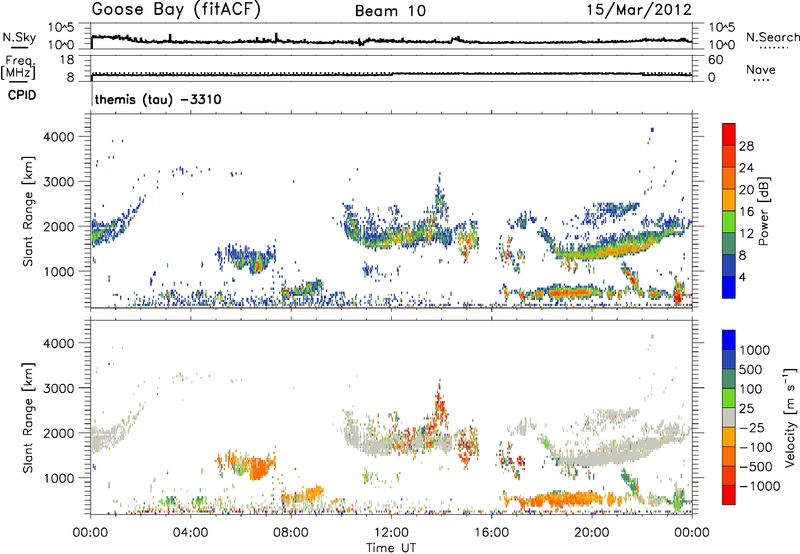Click the "Goose Bay (fitACF)" plot title

176,9
